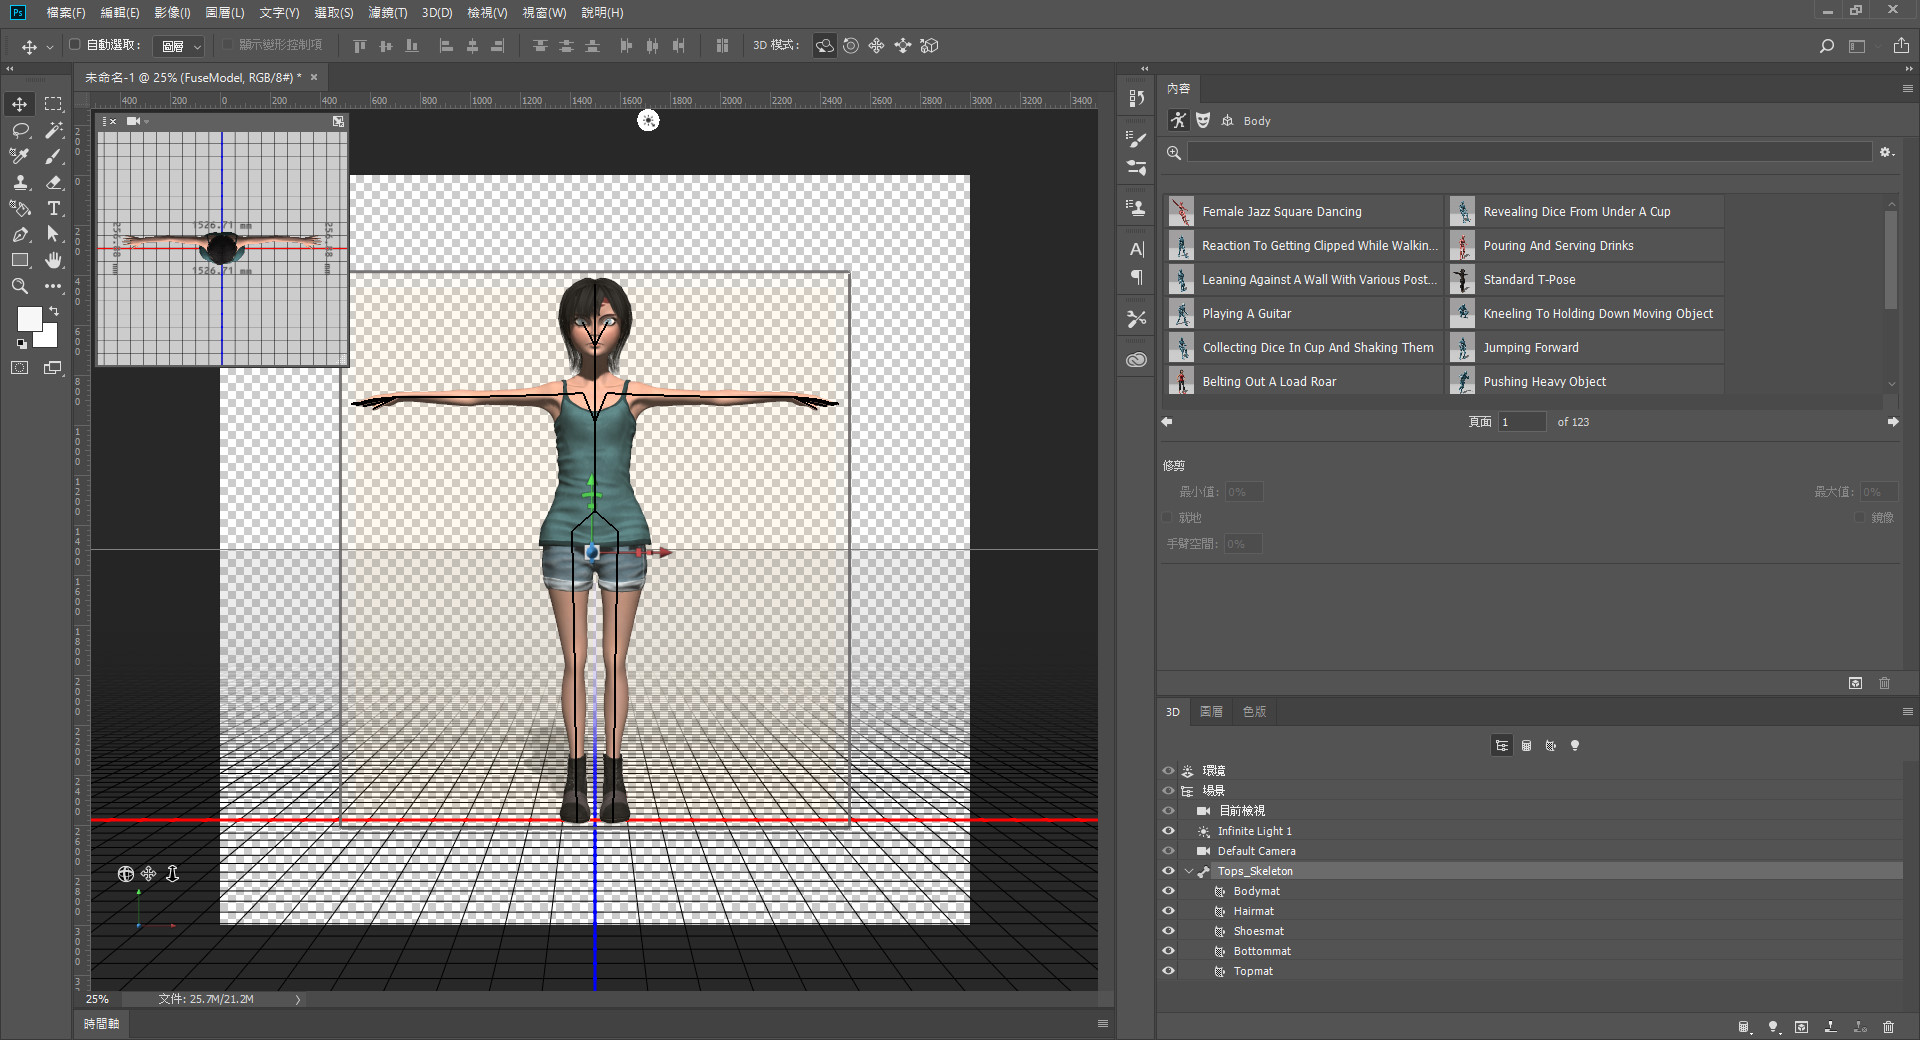Image resolution: width=1920 pixels, height=1040 pixels.
Task: Click the foreground color swatch
Action: point(29,319)
